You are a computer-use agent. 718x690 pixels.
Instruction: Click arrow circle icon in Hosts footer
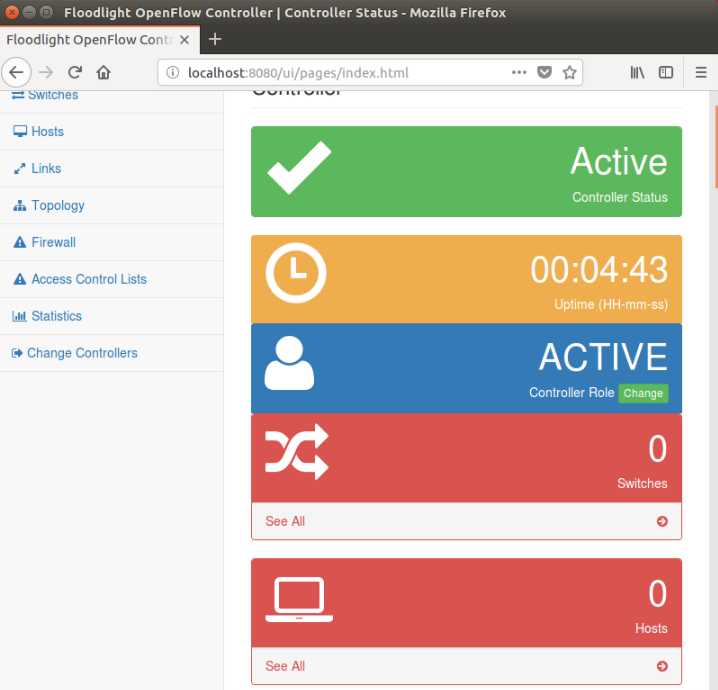coord(662,666)
